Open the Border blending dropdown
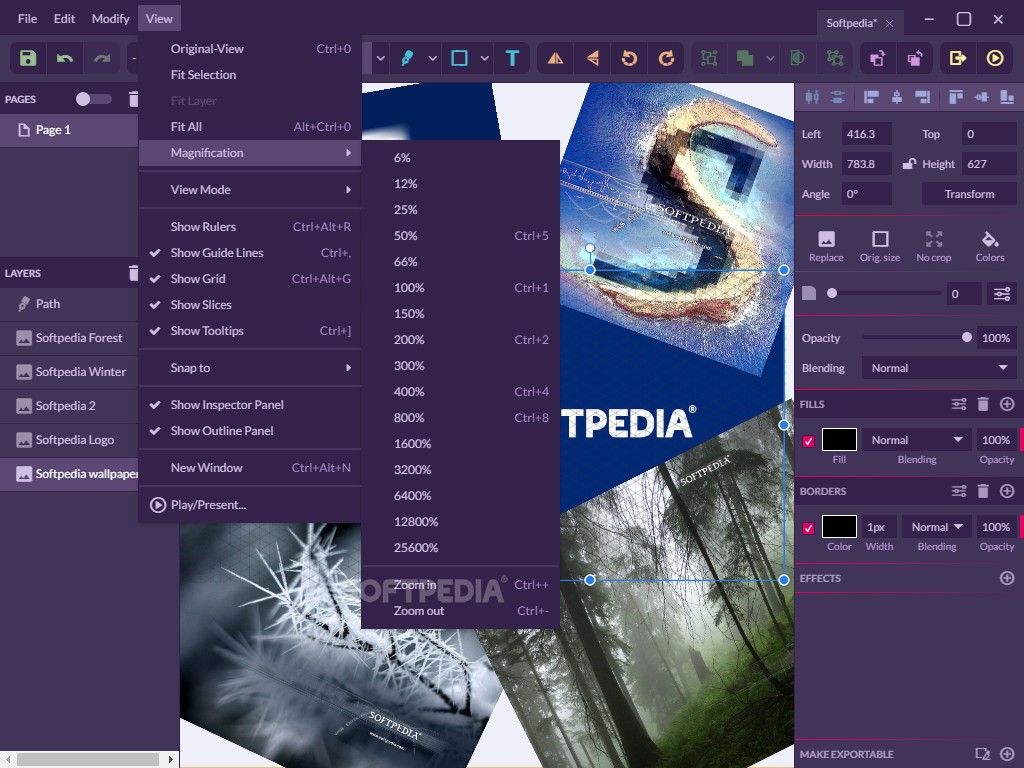Viewport: 1024px width, 768px height. click(936, 527)
